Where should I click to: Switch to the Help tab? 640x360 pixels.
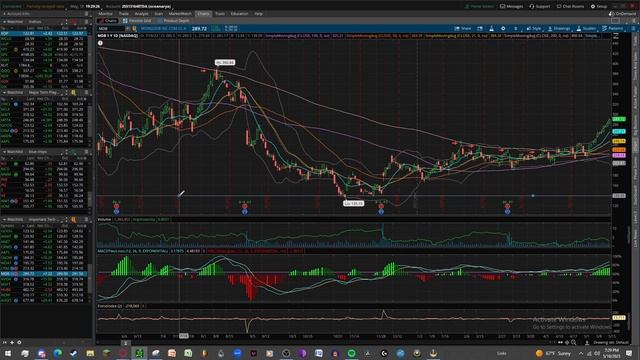coord(258,13)
